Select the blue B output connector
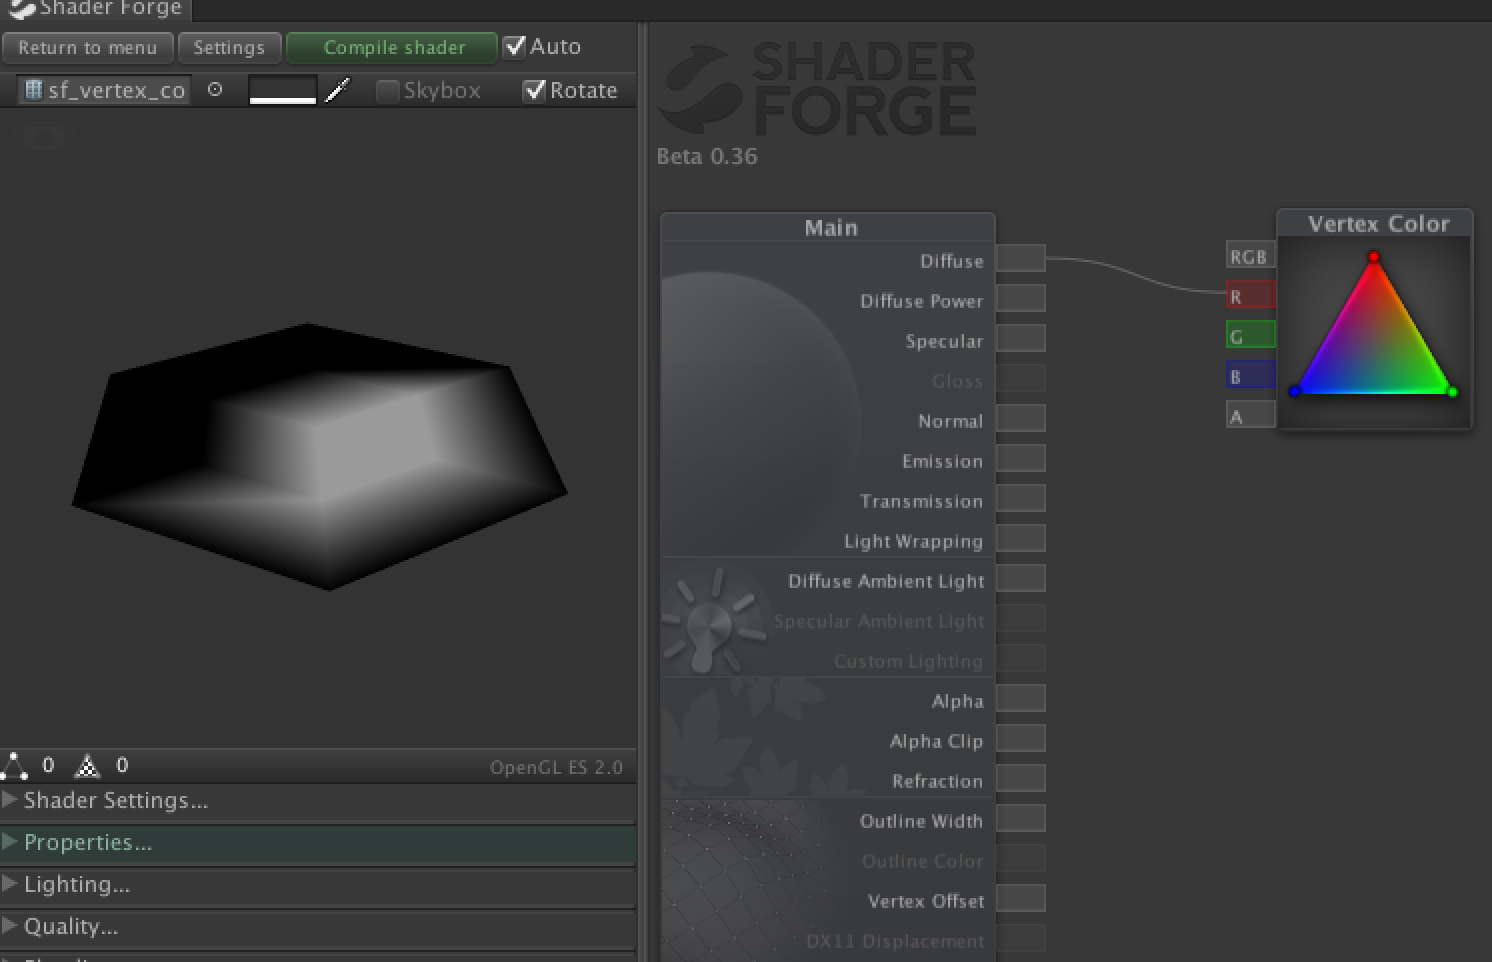 [x=1250, y=376]
